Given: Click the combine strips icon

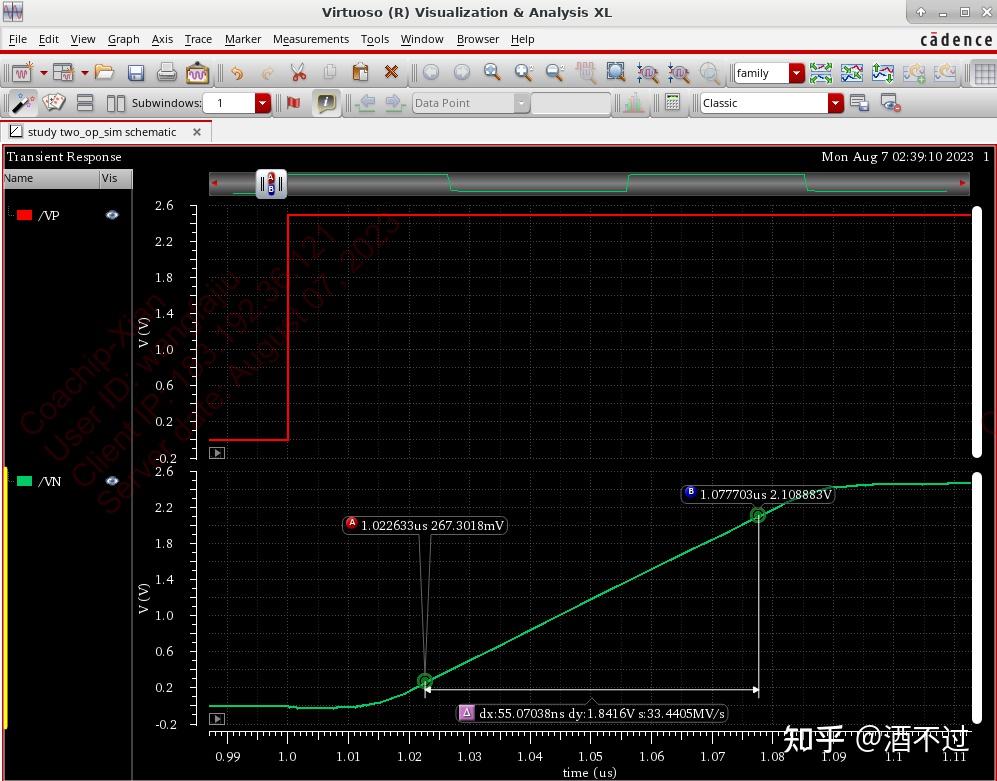Looking at the screenshot, I should [851, 73].
